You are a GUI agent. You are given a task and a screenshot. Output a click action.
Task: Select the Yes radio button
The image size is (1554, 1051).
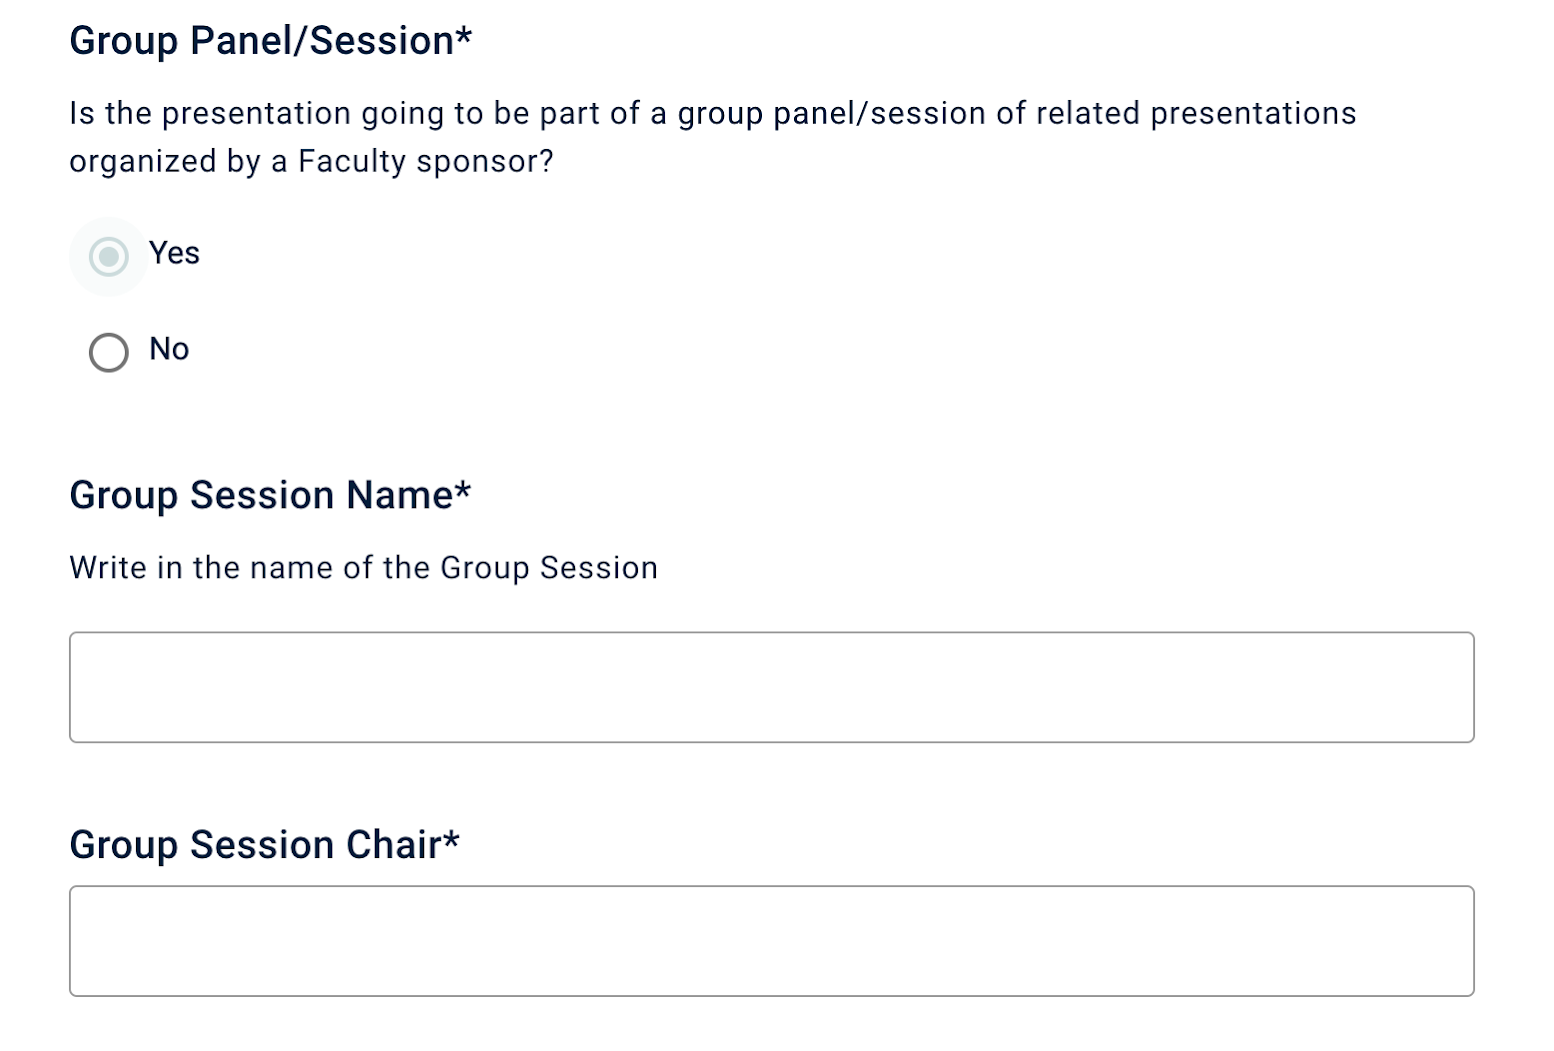(x=109, y=257)
